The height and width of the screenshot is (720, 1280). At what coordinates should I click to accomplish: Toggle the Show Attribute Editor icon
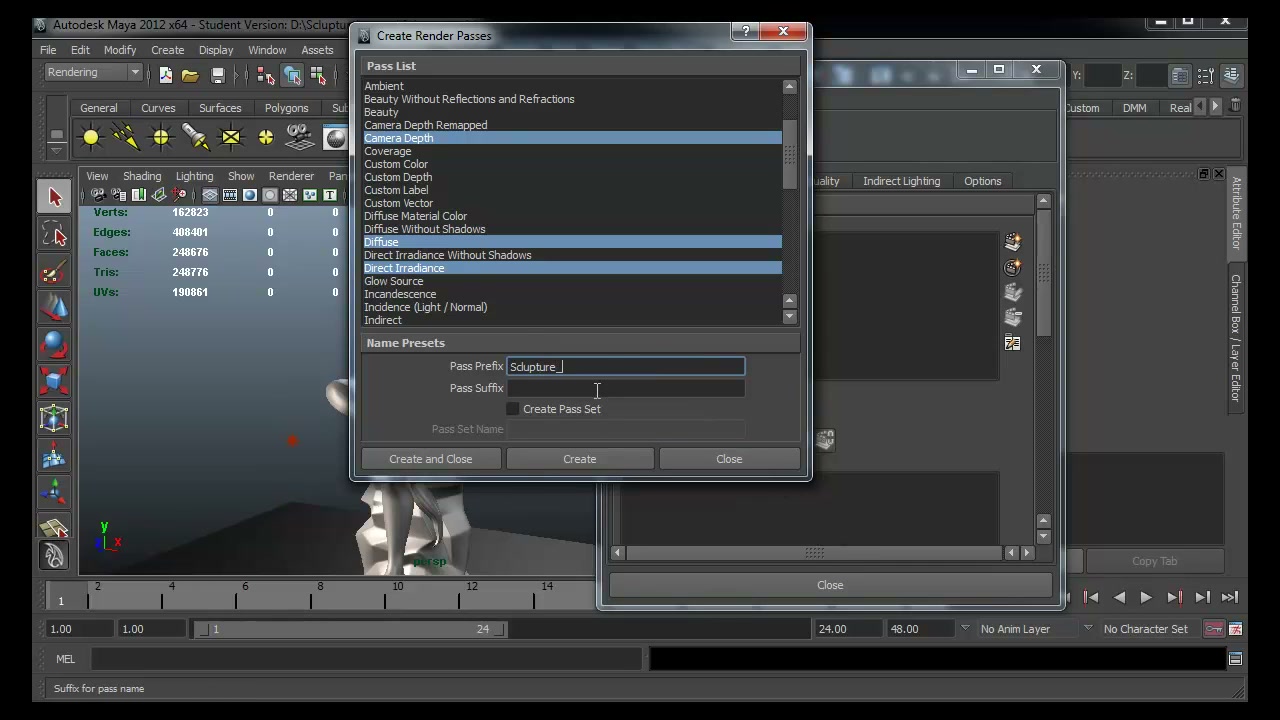pyautogui.click(x=1180, y=76)
